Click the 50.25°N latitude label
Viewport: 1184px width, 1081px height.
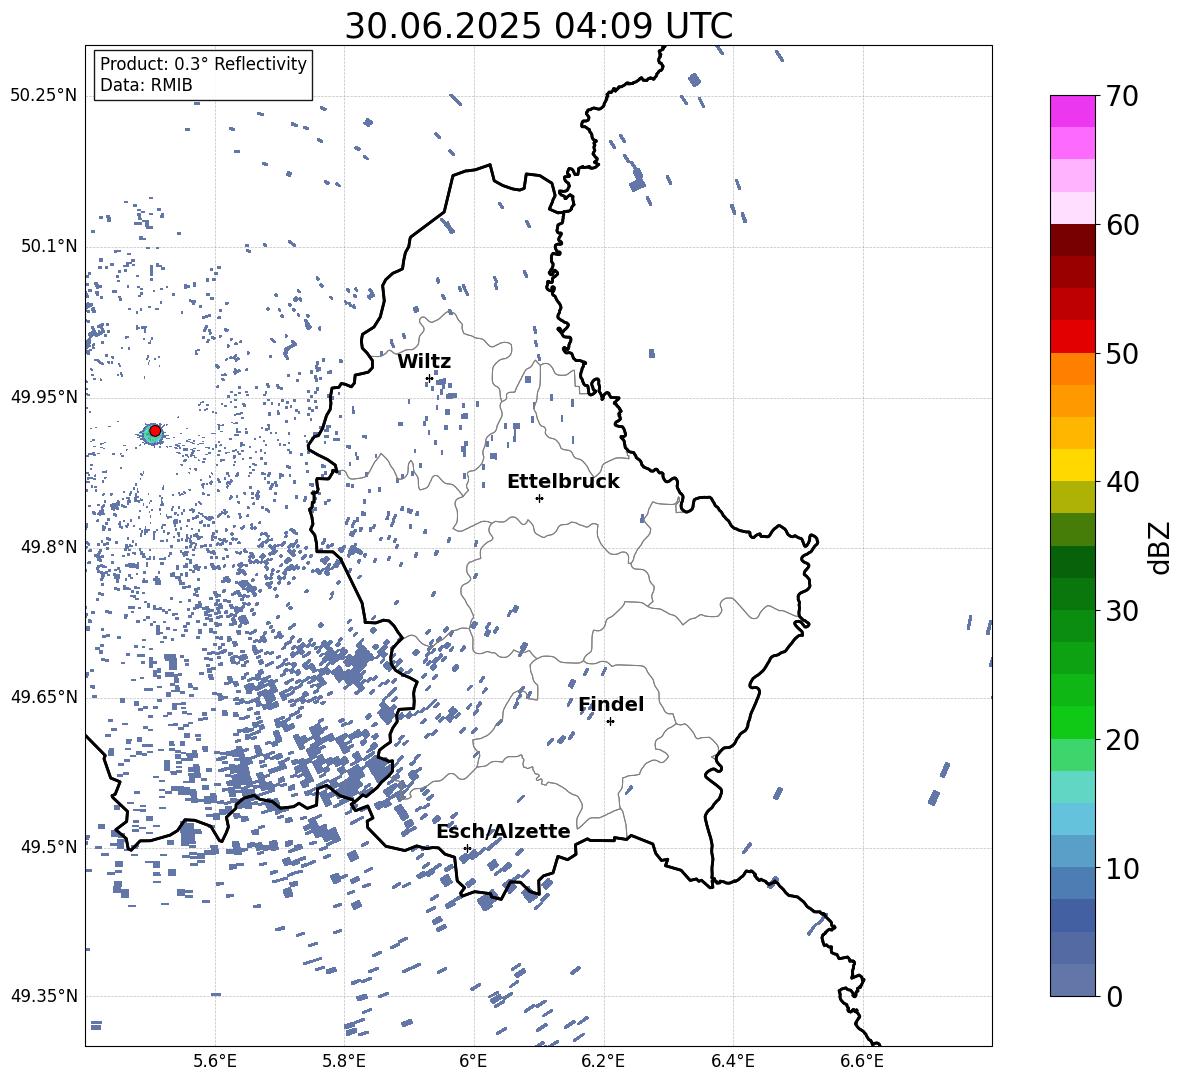click(x=44, y=96)
